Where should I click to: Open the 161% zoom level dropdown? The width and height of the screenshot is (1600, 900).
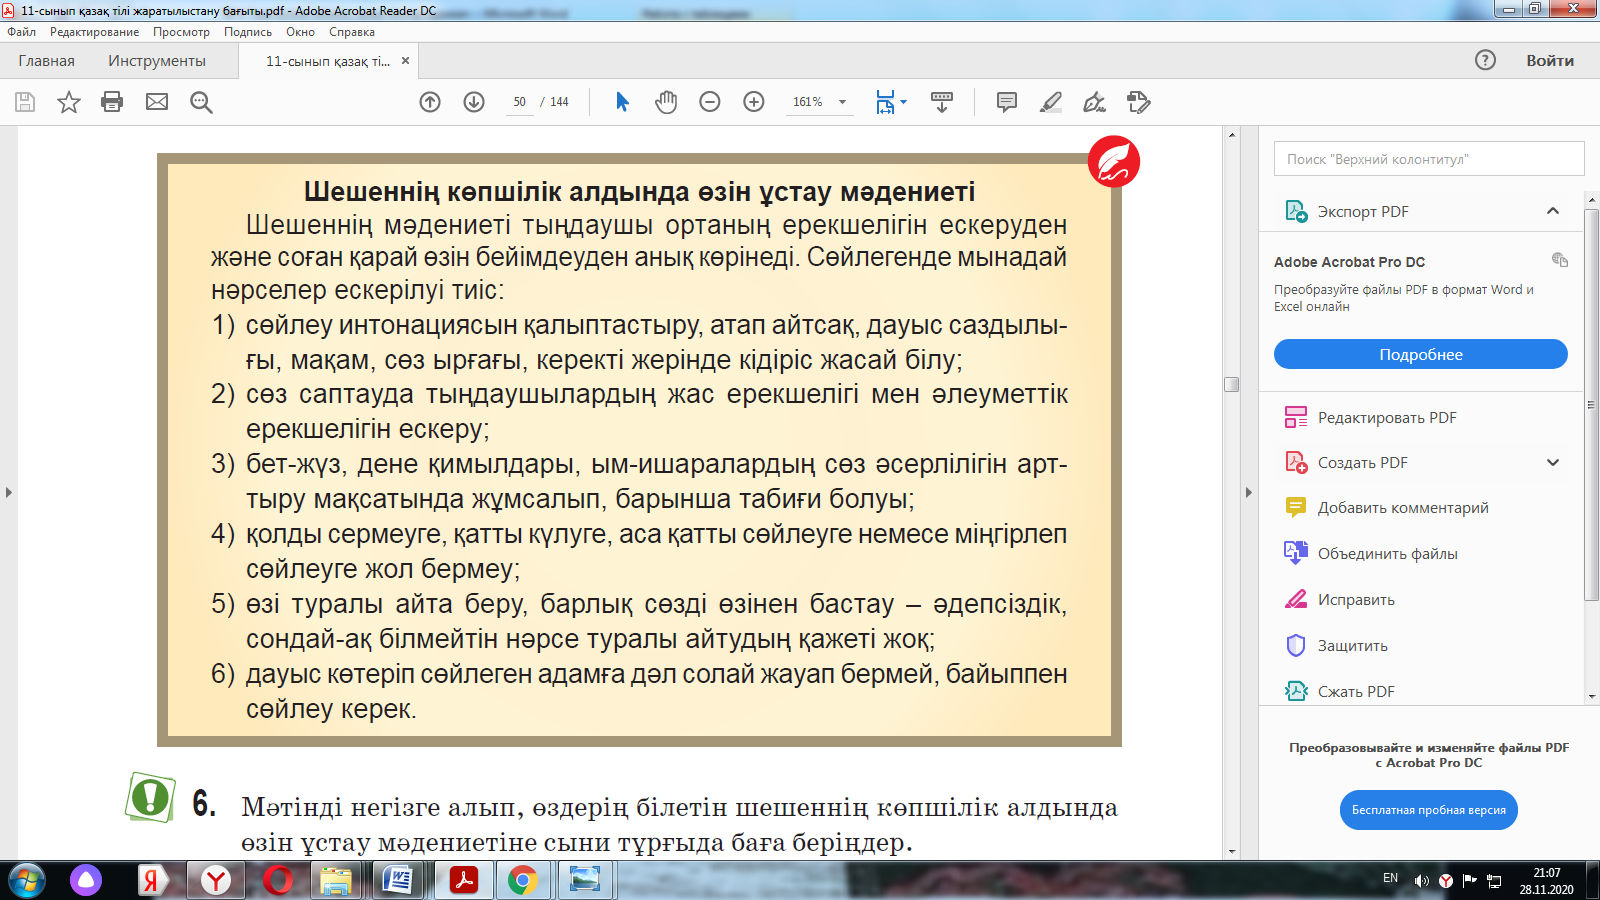point(842,102)
